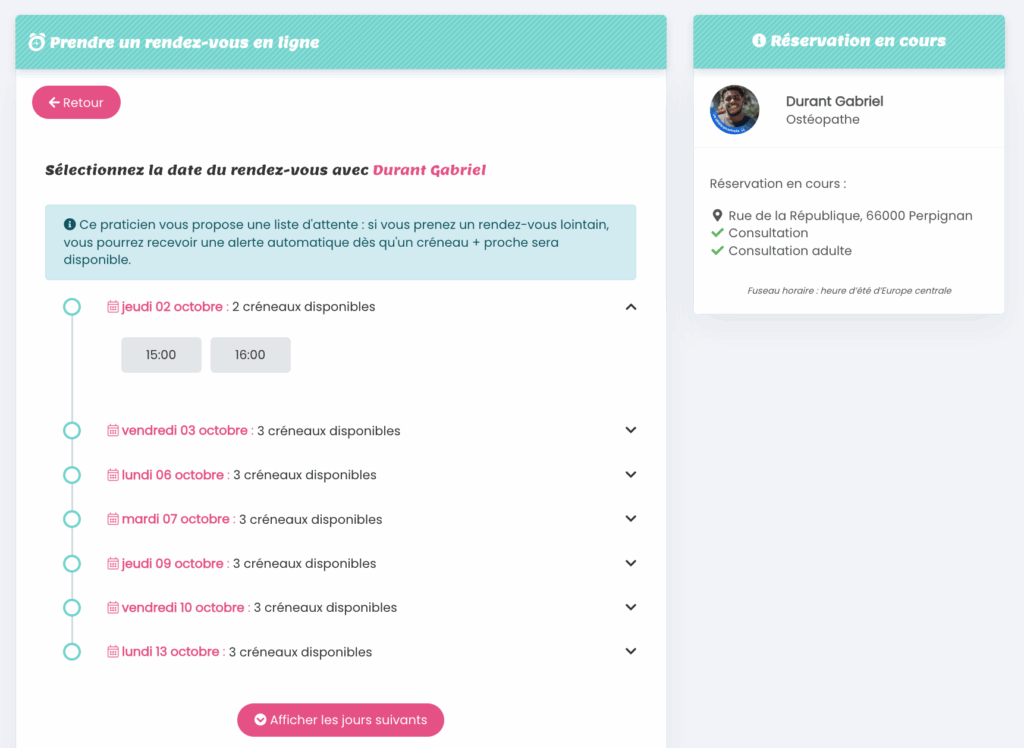Expand vendredi 03 octobre time slots

click(x=630, y=430)
